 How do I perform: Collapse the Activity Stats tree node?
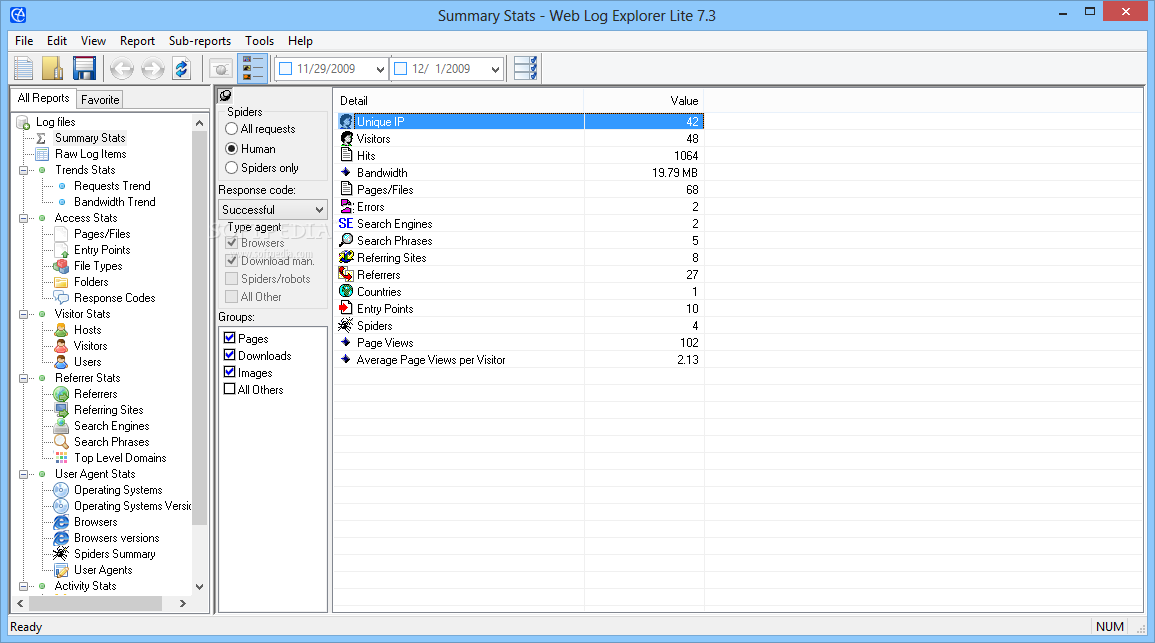24,586
